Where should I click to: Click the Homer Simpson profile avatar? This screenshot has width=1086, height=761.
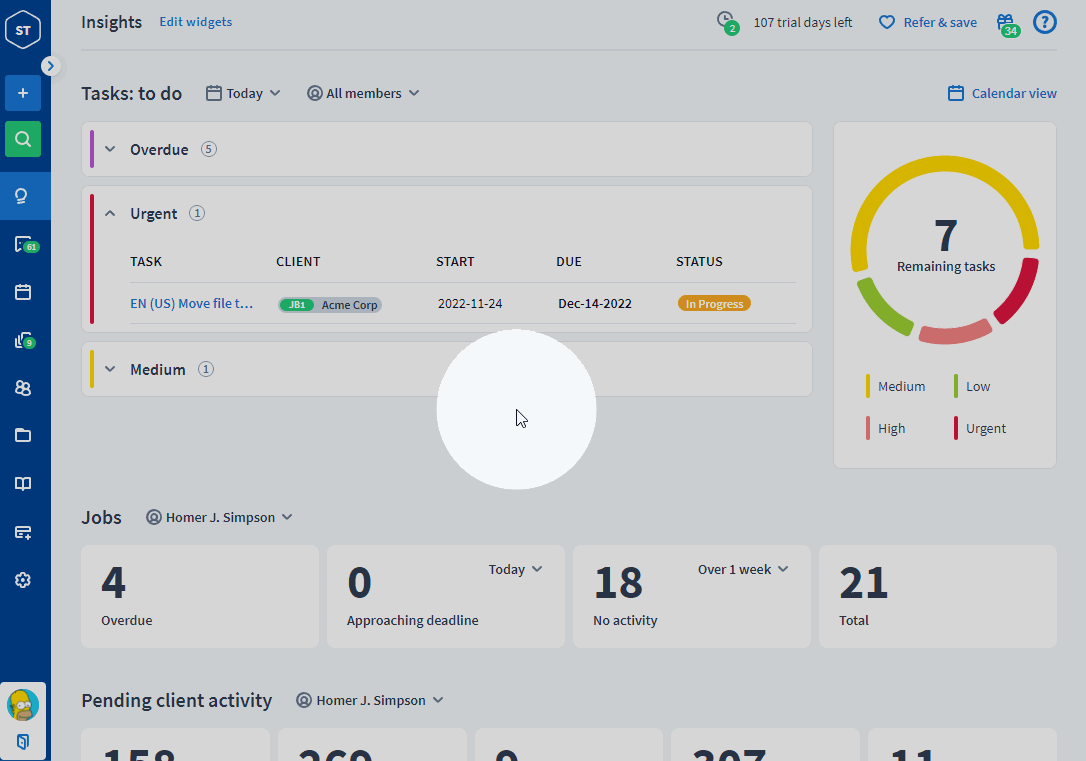(23, 705)
